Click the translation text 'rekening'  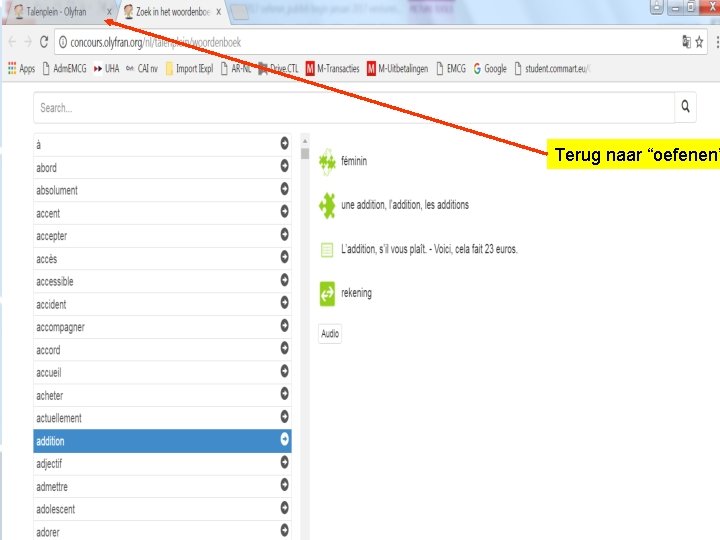[x=356, y=293]
